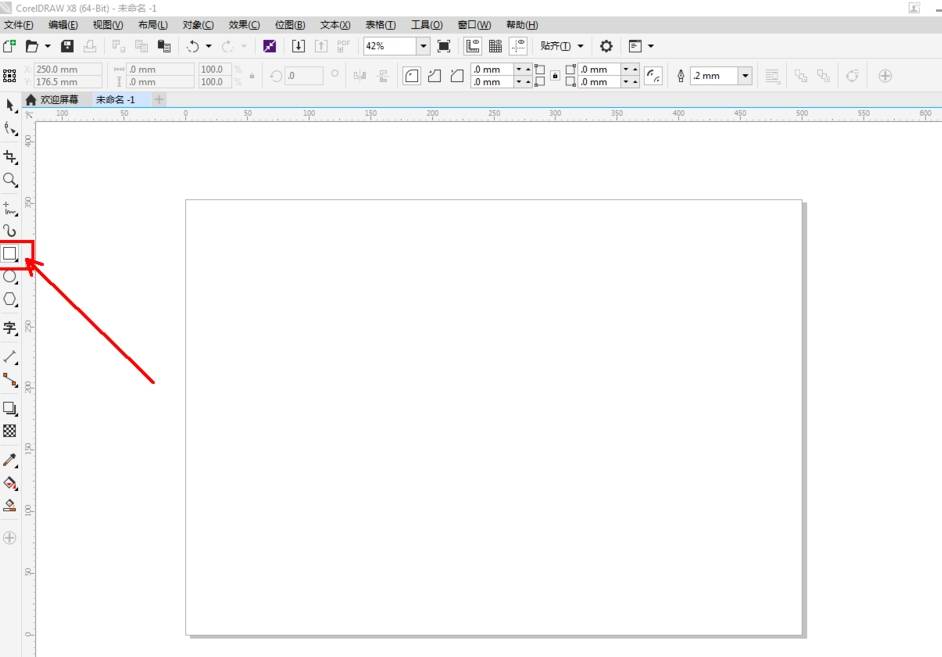Toggle the show rulers button

473,46
